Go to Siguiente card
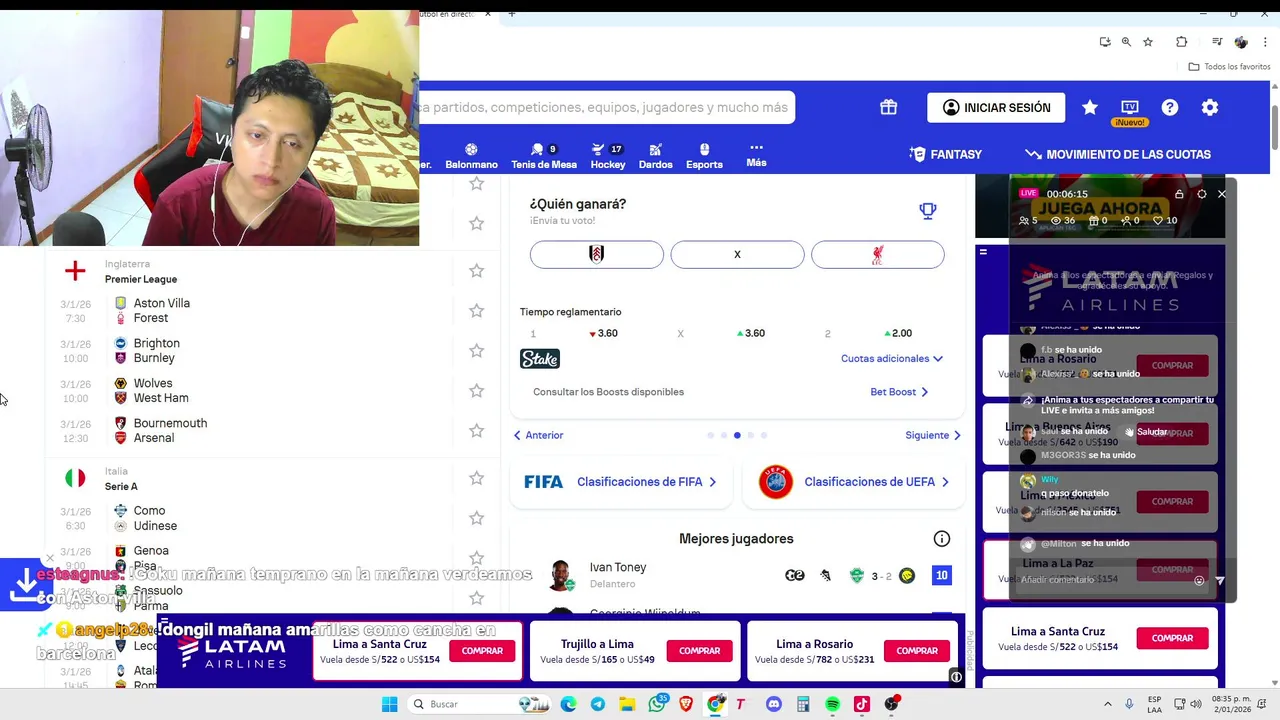The width and height of the screenshot is (1280, 720). click(933, 435)
